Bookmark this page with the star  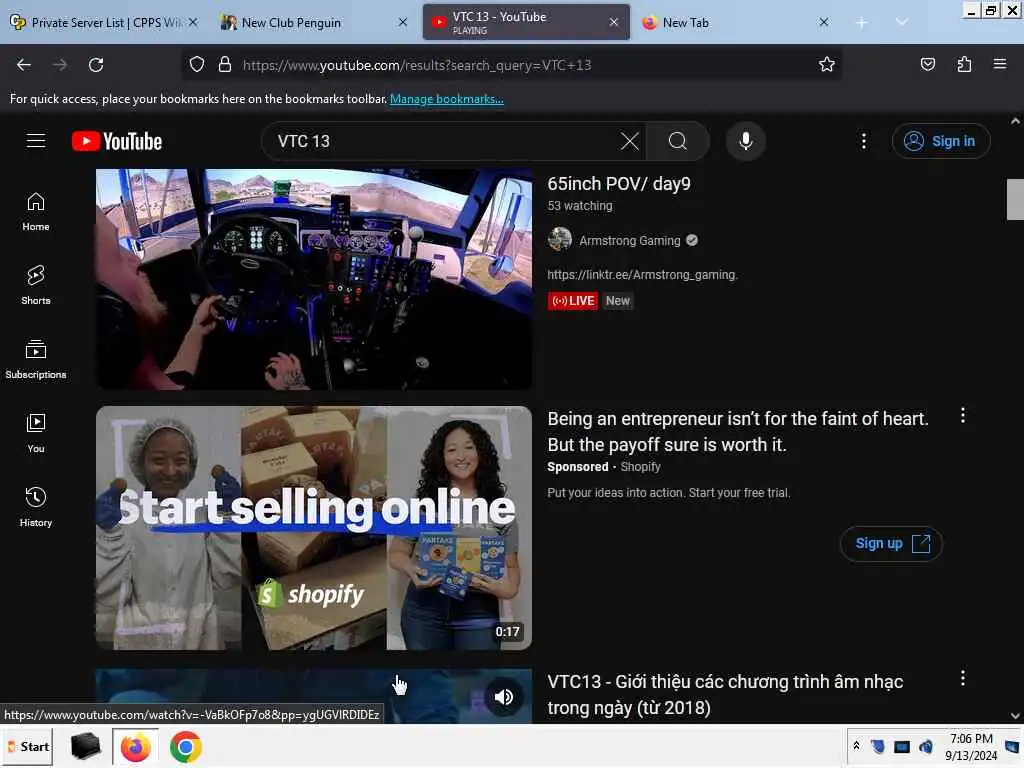pos(827,64)
